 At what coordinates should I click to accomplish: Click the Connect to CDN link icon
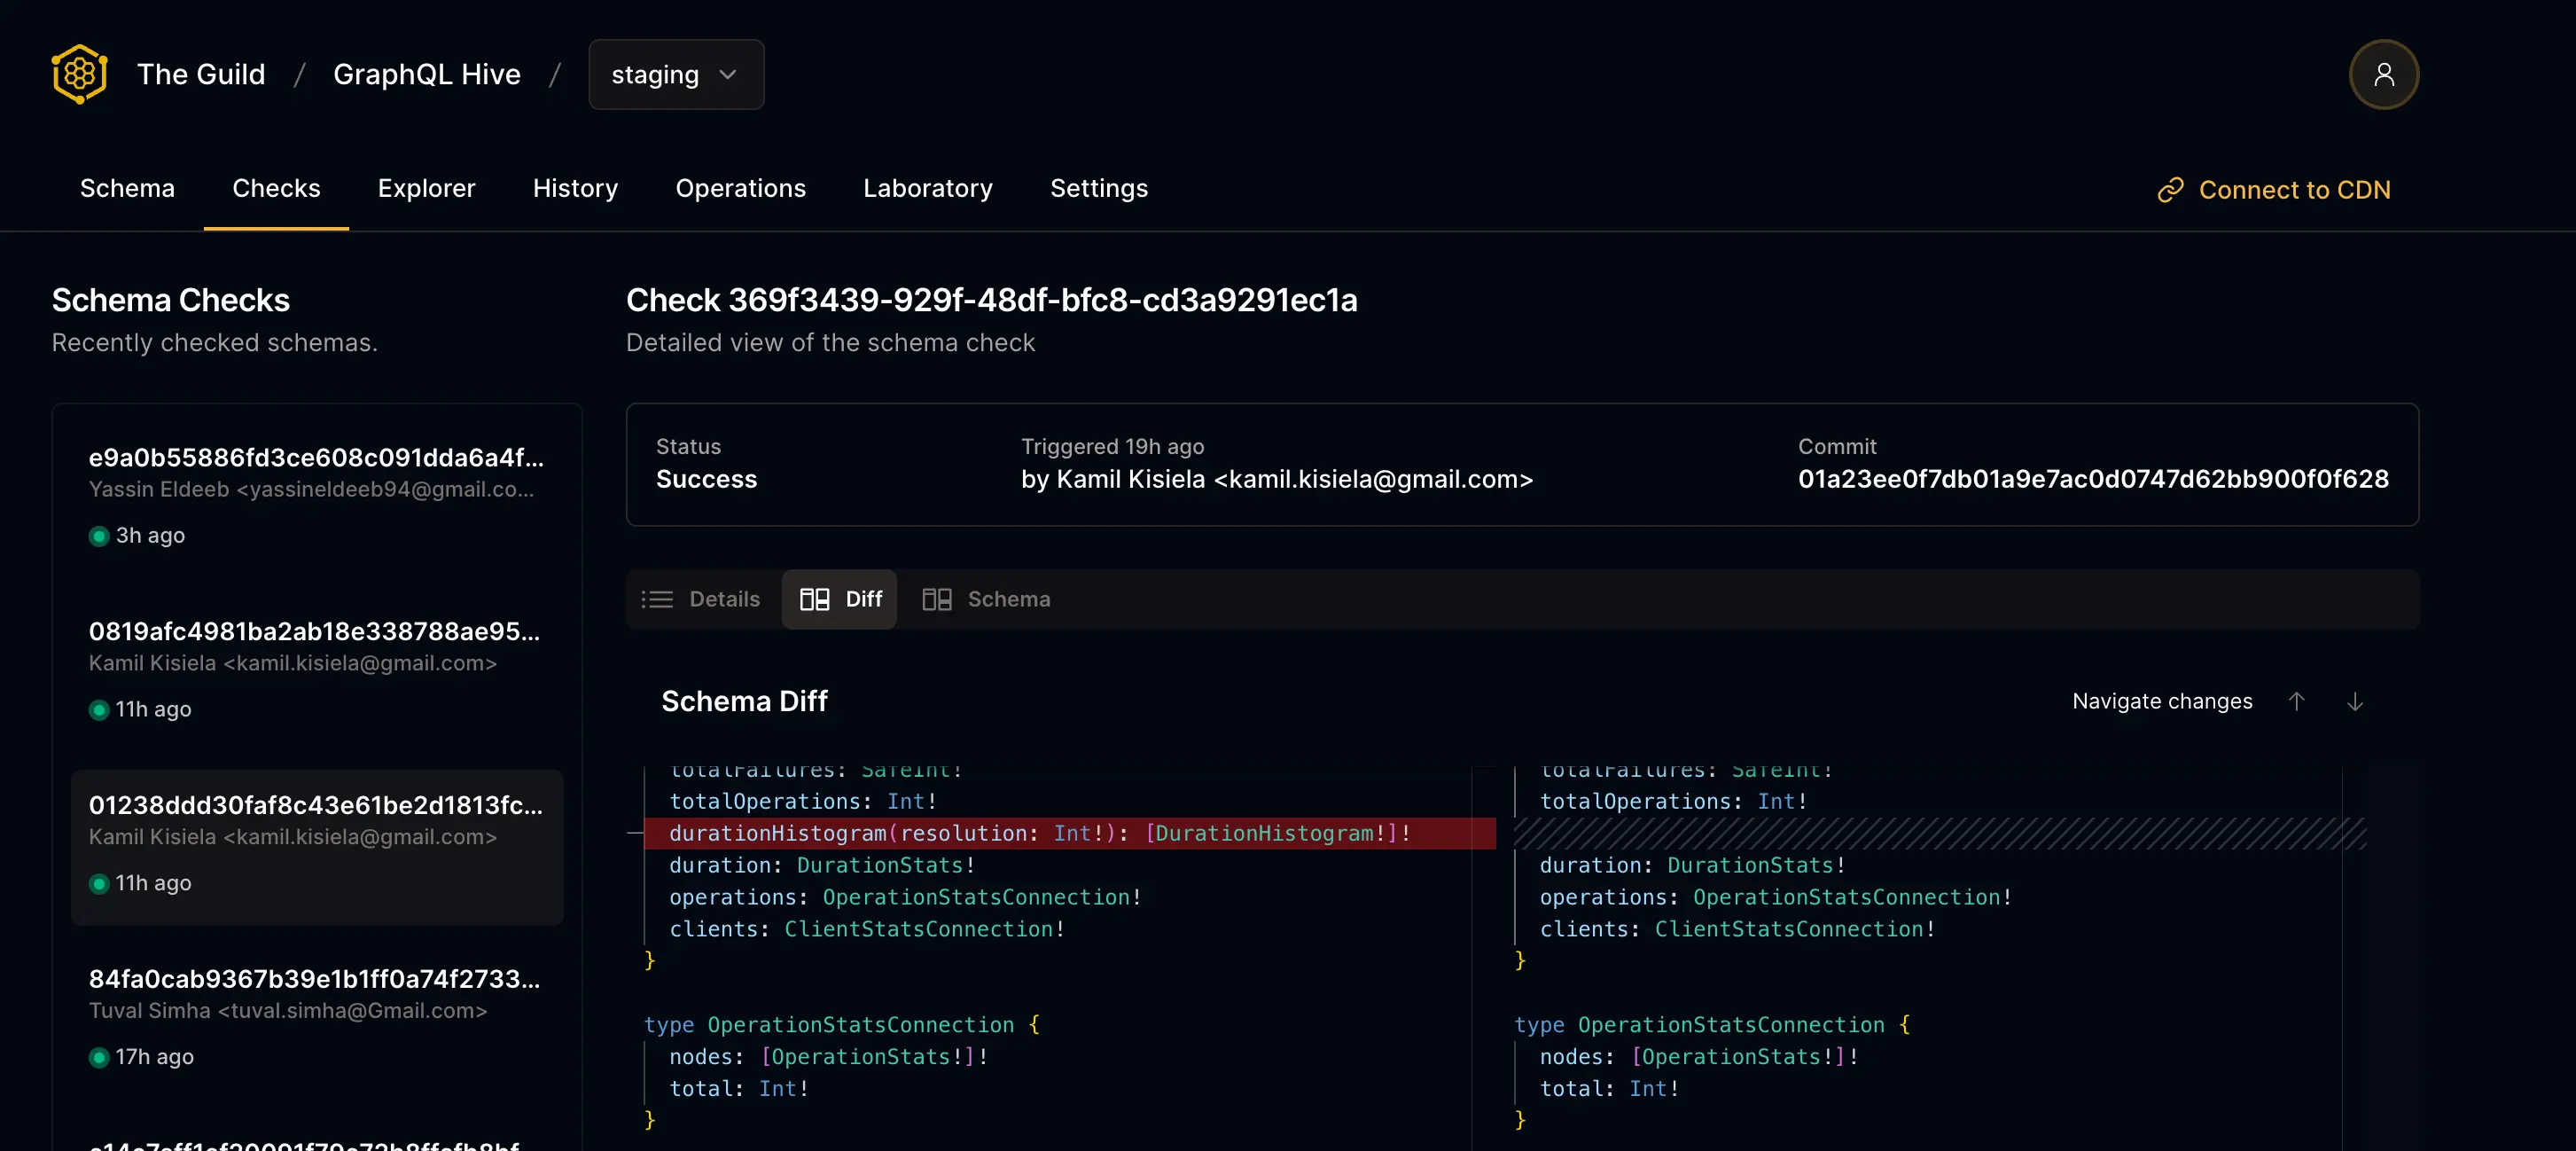[x=2170, y=190]
